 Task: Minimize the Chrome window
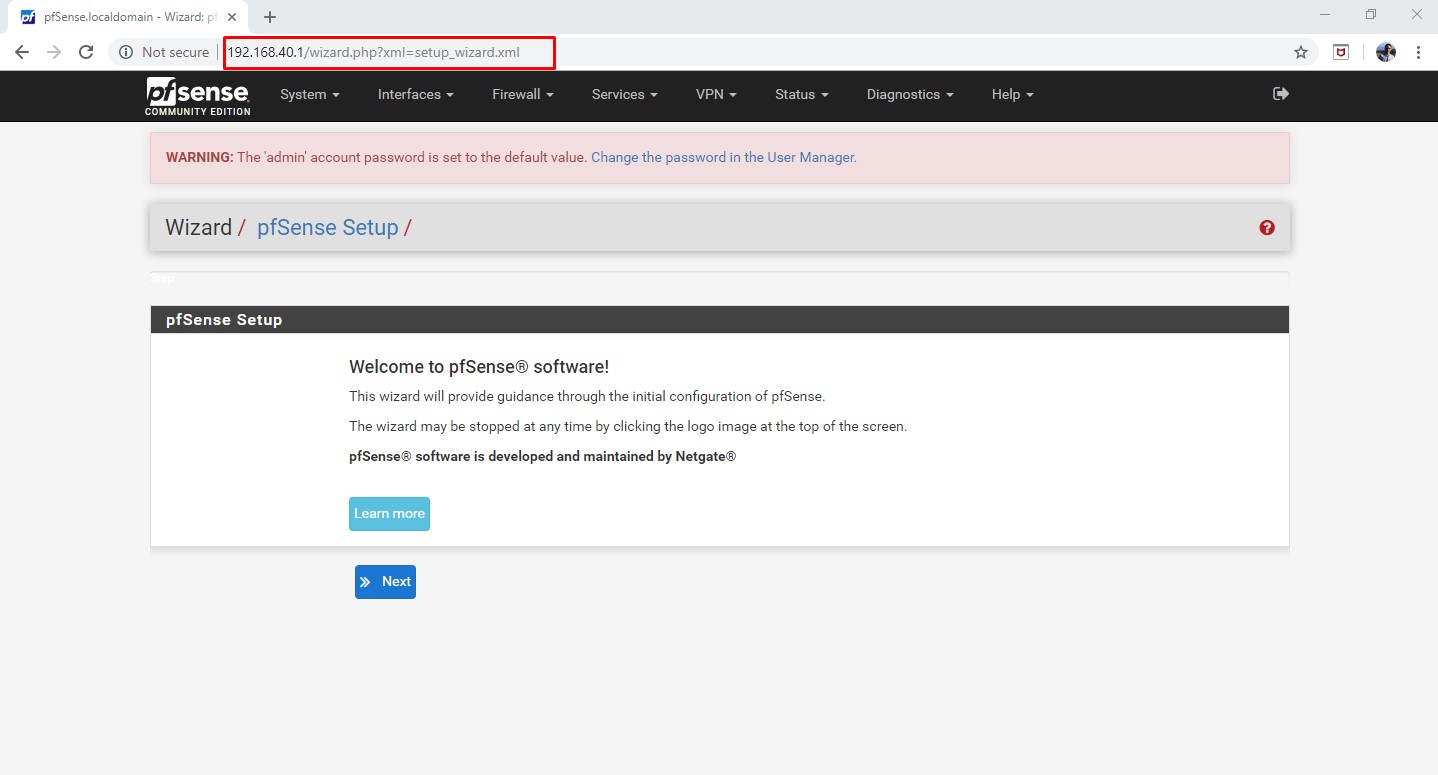pos(1325,15)
